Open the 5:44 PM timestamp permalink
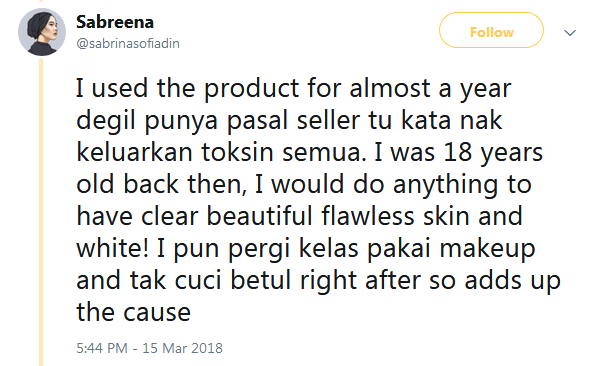The width and height of the screenshot is (593, 366). pyautogui.click(x=102, y=348)
